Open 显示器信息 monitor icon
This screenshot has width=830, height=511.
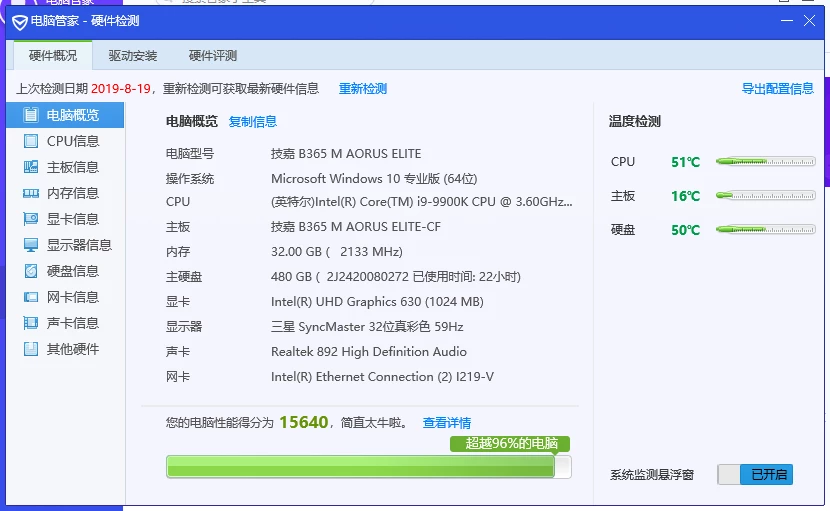[31, 245]
